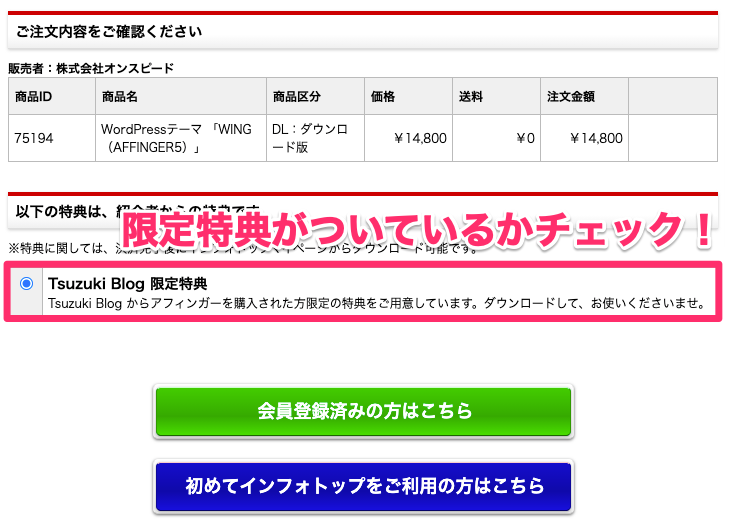
Task: Click the 商品ID column header
Action: click(52, 96)
